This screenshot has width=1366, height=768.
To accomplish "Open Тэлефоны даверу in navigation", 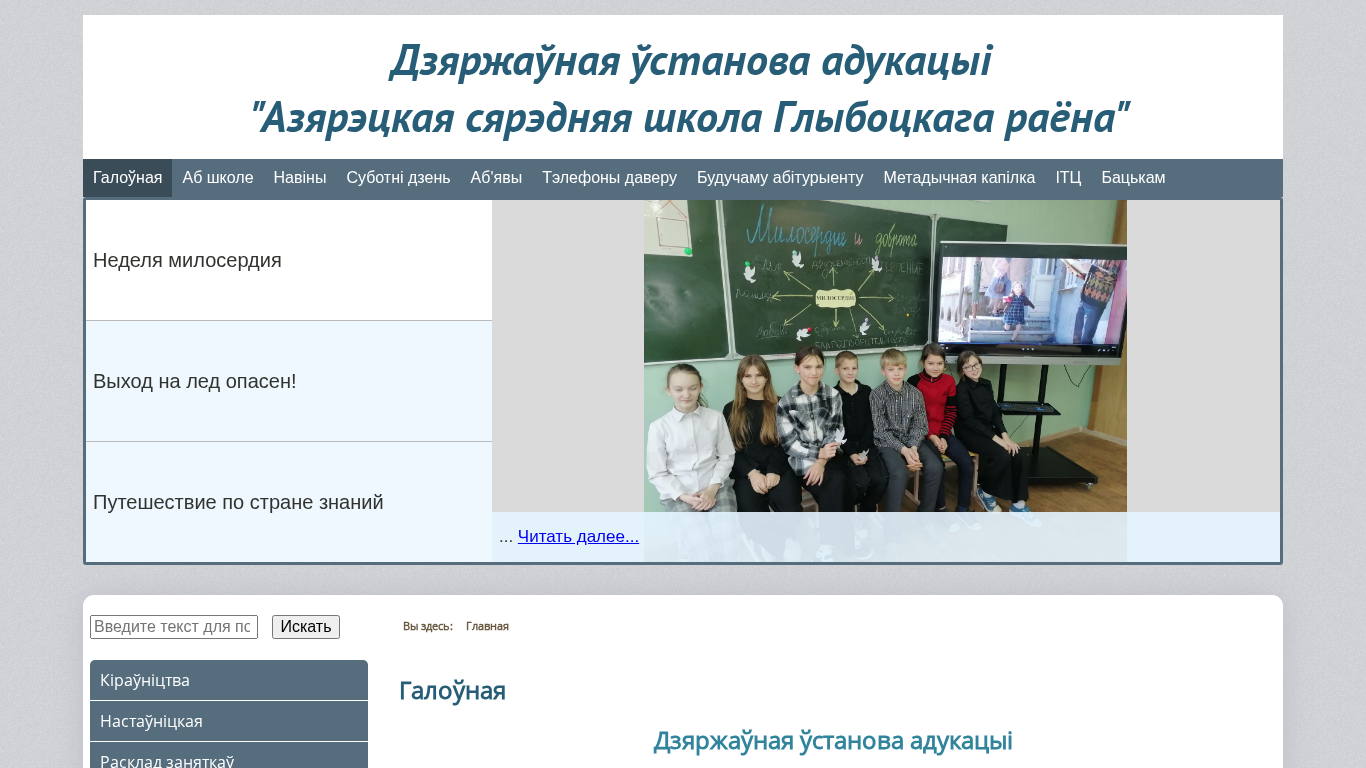I will coord(609,178).
